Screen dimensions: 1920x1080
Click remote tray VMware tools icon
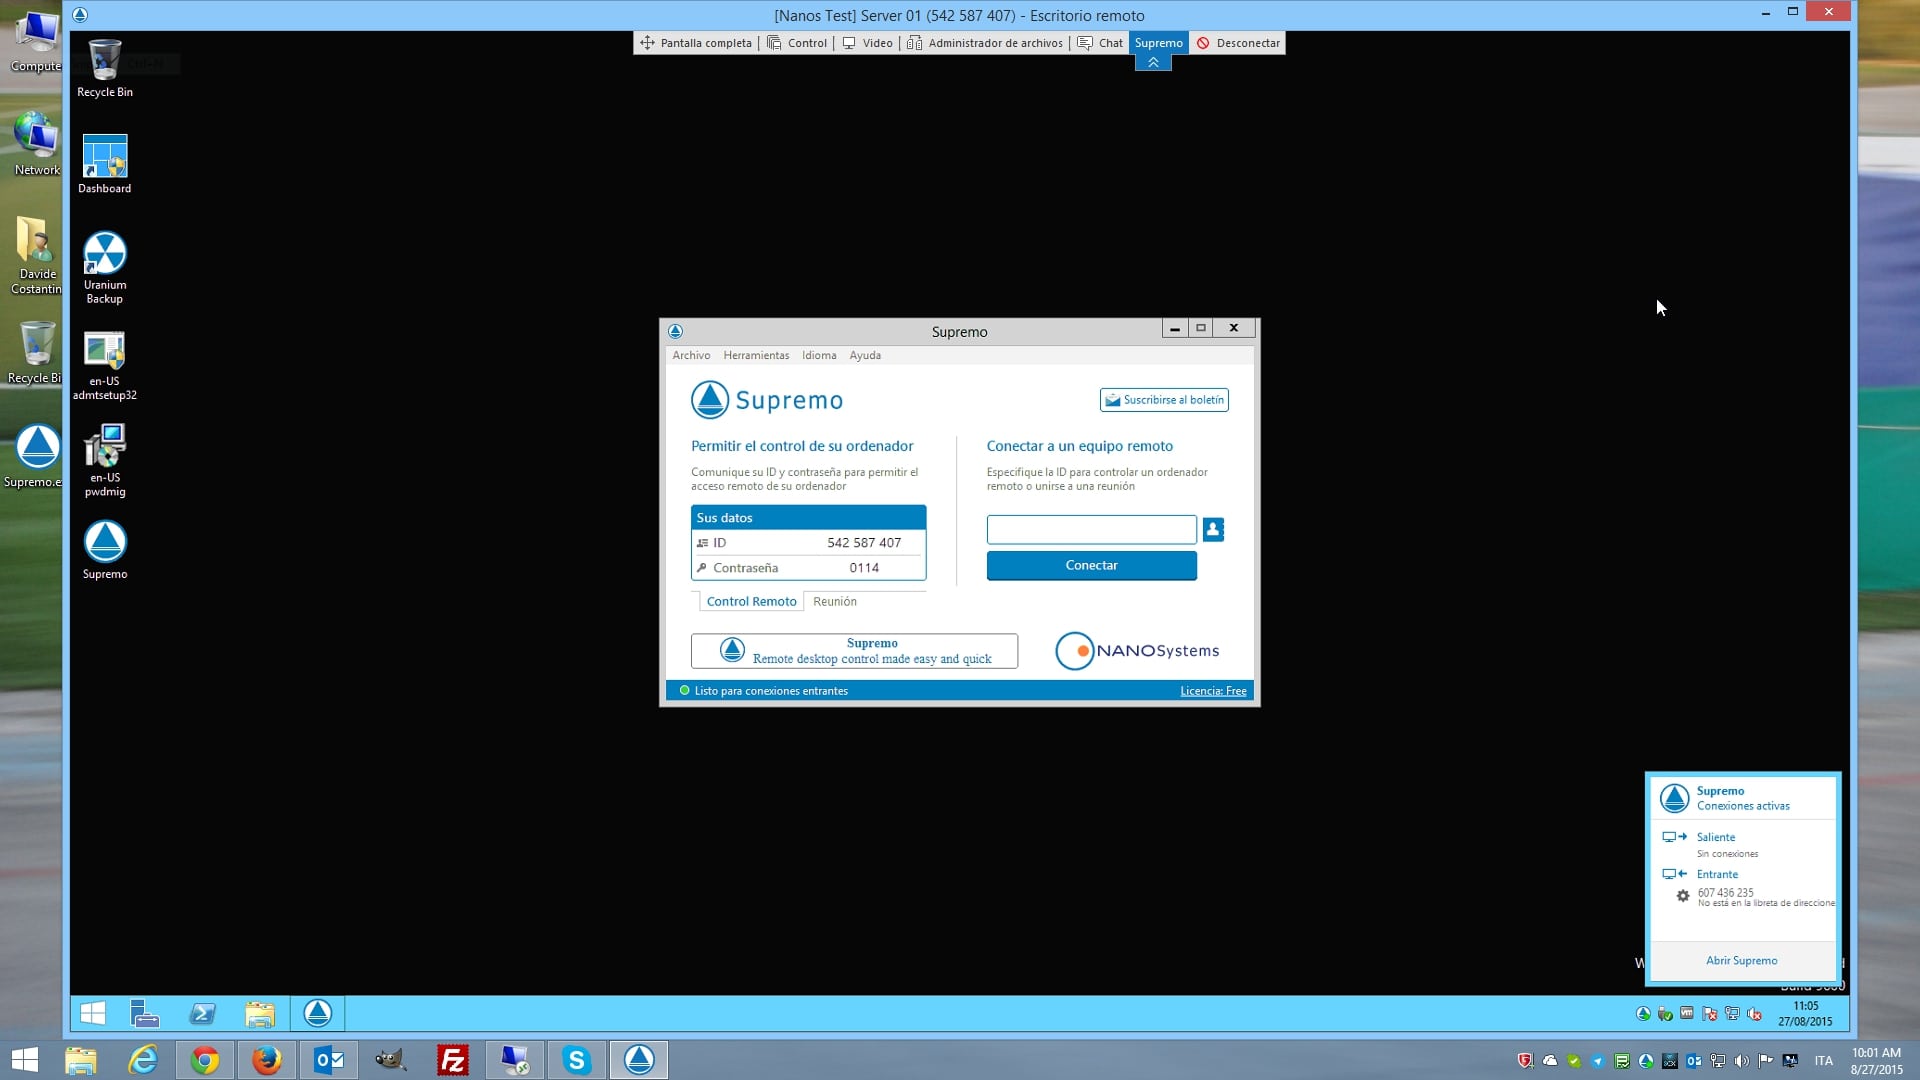1687,1013
